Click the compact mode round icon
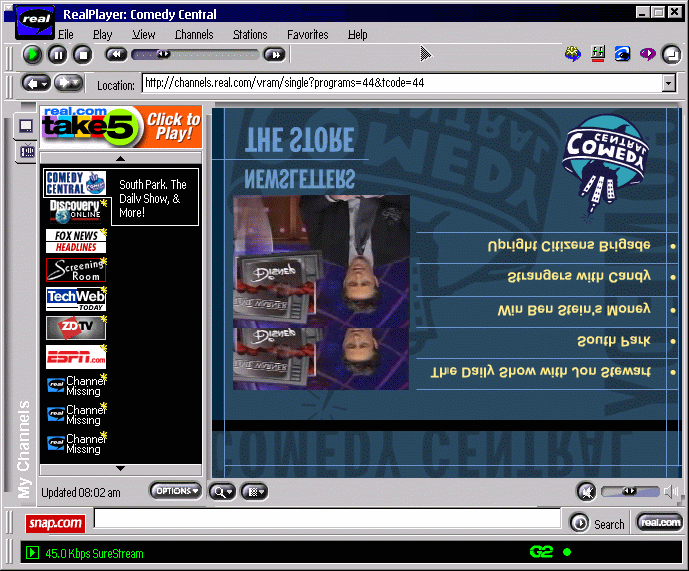The height and width of the screenshot is (571, 689). tap(671, 55)
